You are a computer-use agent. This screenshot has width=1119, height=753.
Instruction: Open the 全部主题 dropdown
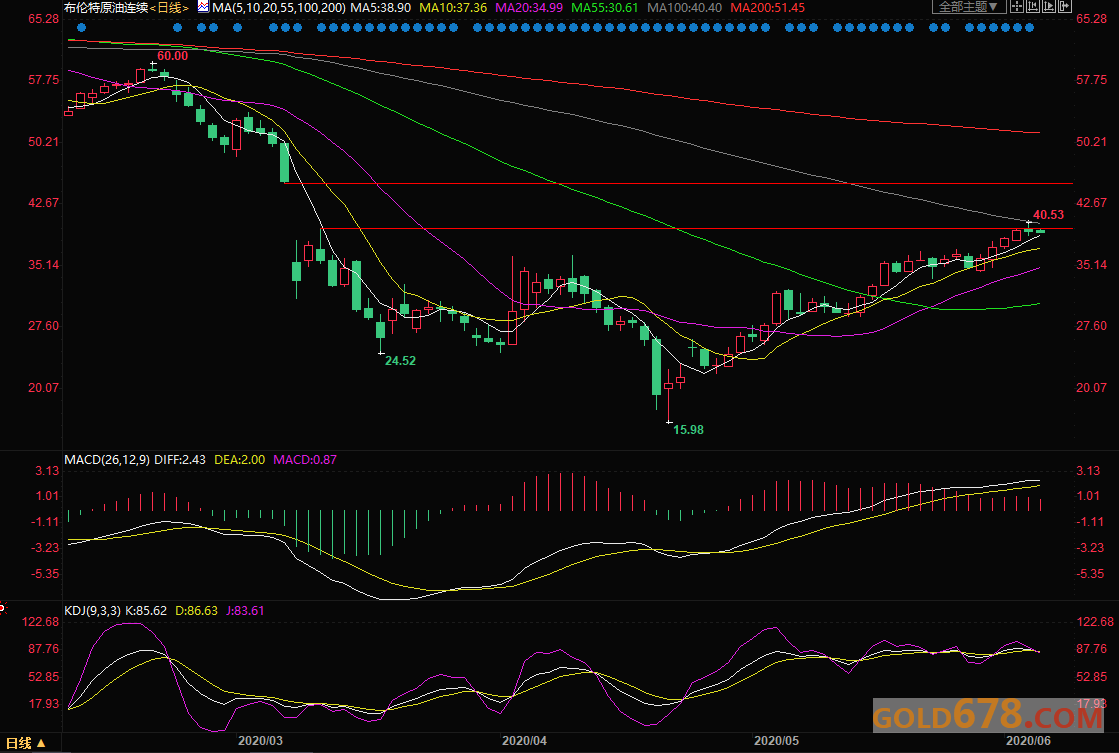point(969,7)
